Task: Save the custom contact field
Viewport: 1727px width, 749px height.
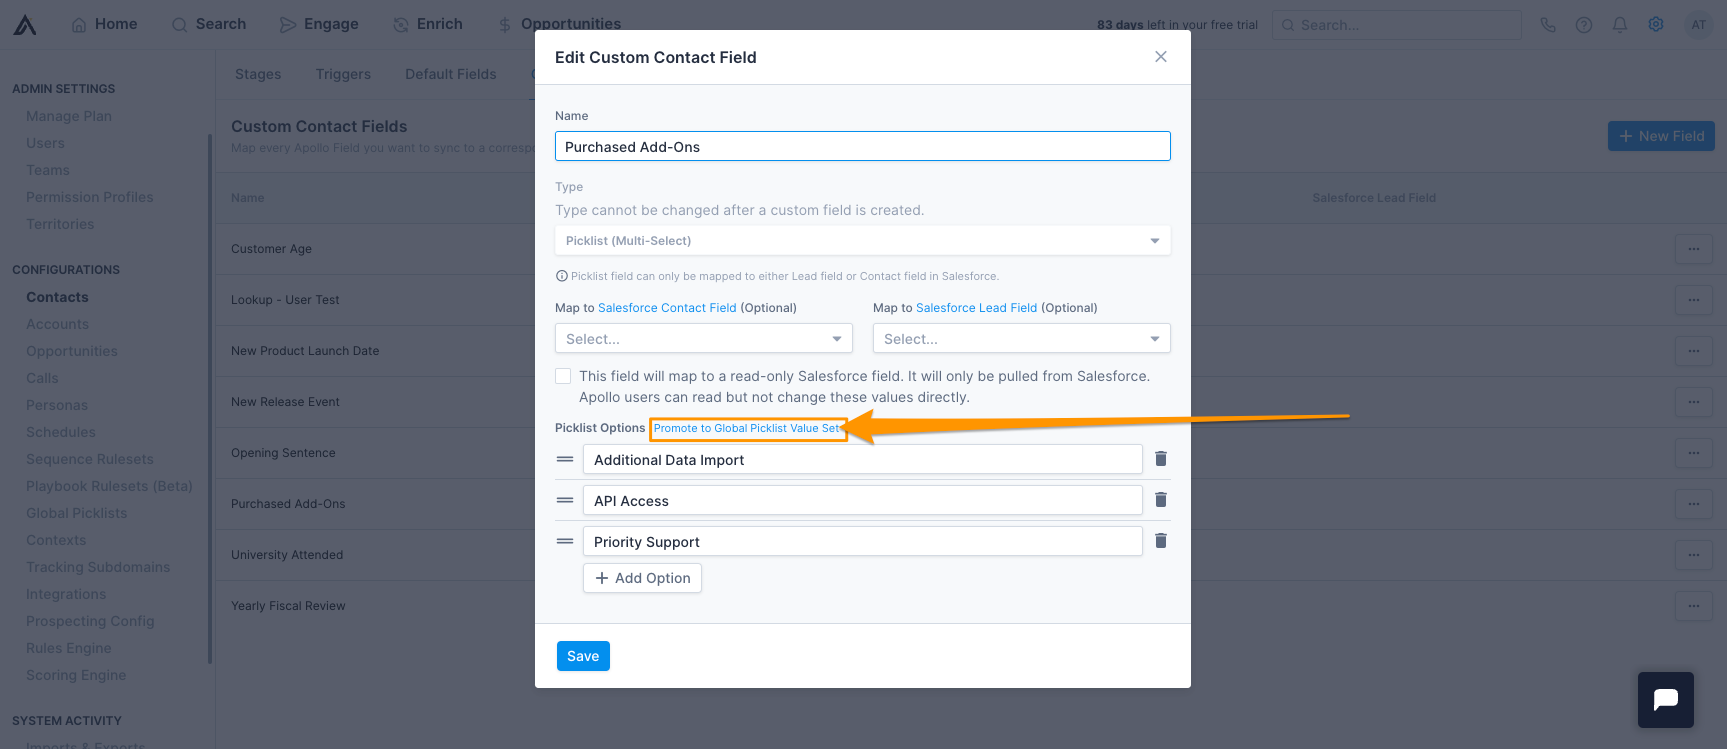Action: pyautogui.click(x=583, y=656)
